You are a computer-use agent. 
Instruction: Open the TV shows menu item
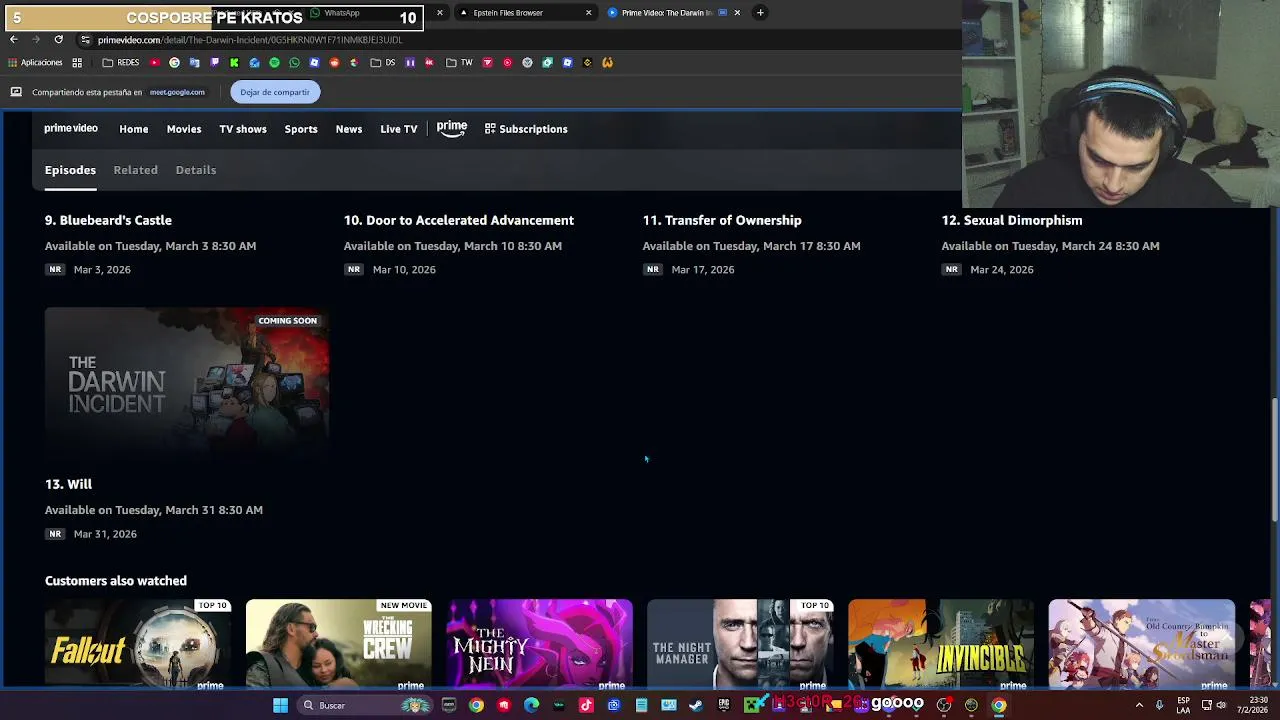tap(243, 129)
